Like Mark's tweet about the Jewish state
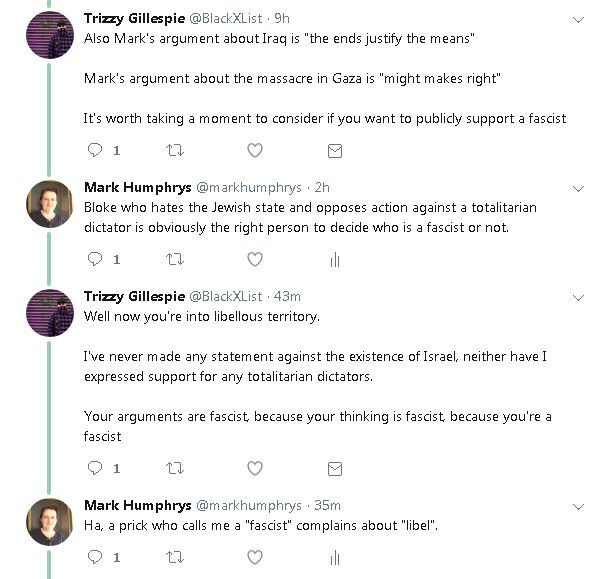The image size is (610, 579). pyautogui.click(x=255, y=259)
